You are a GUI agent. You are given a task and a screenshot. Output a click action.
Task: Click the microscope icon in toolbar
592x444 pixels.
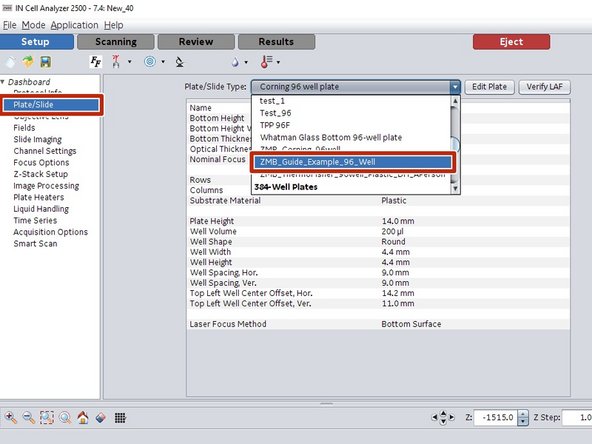[180, 62]
